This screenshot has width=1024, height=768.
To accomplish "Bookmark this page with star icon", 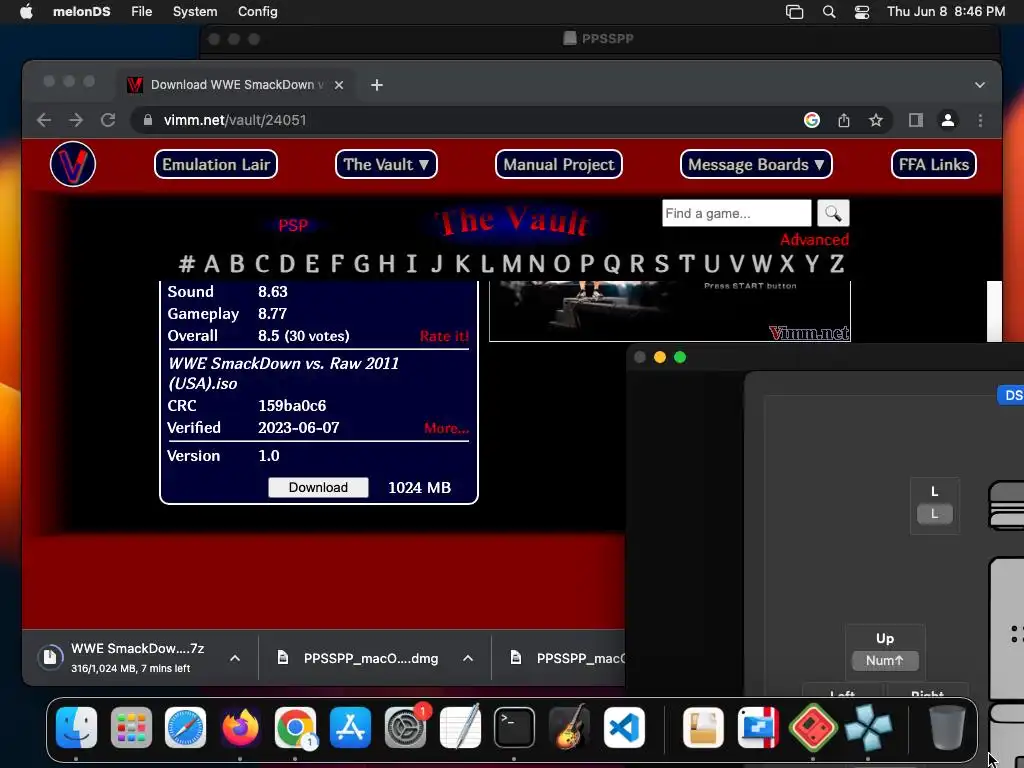I will (876, 120).
